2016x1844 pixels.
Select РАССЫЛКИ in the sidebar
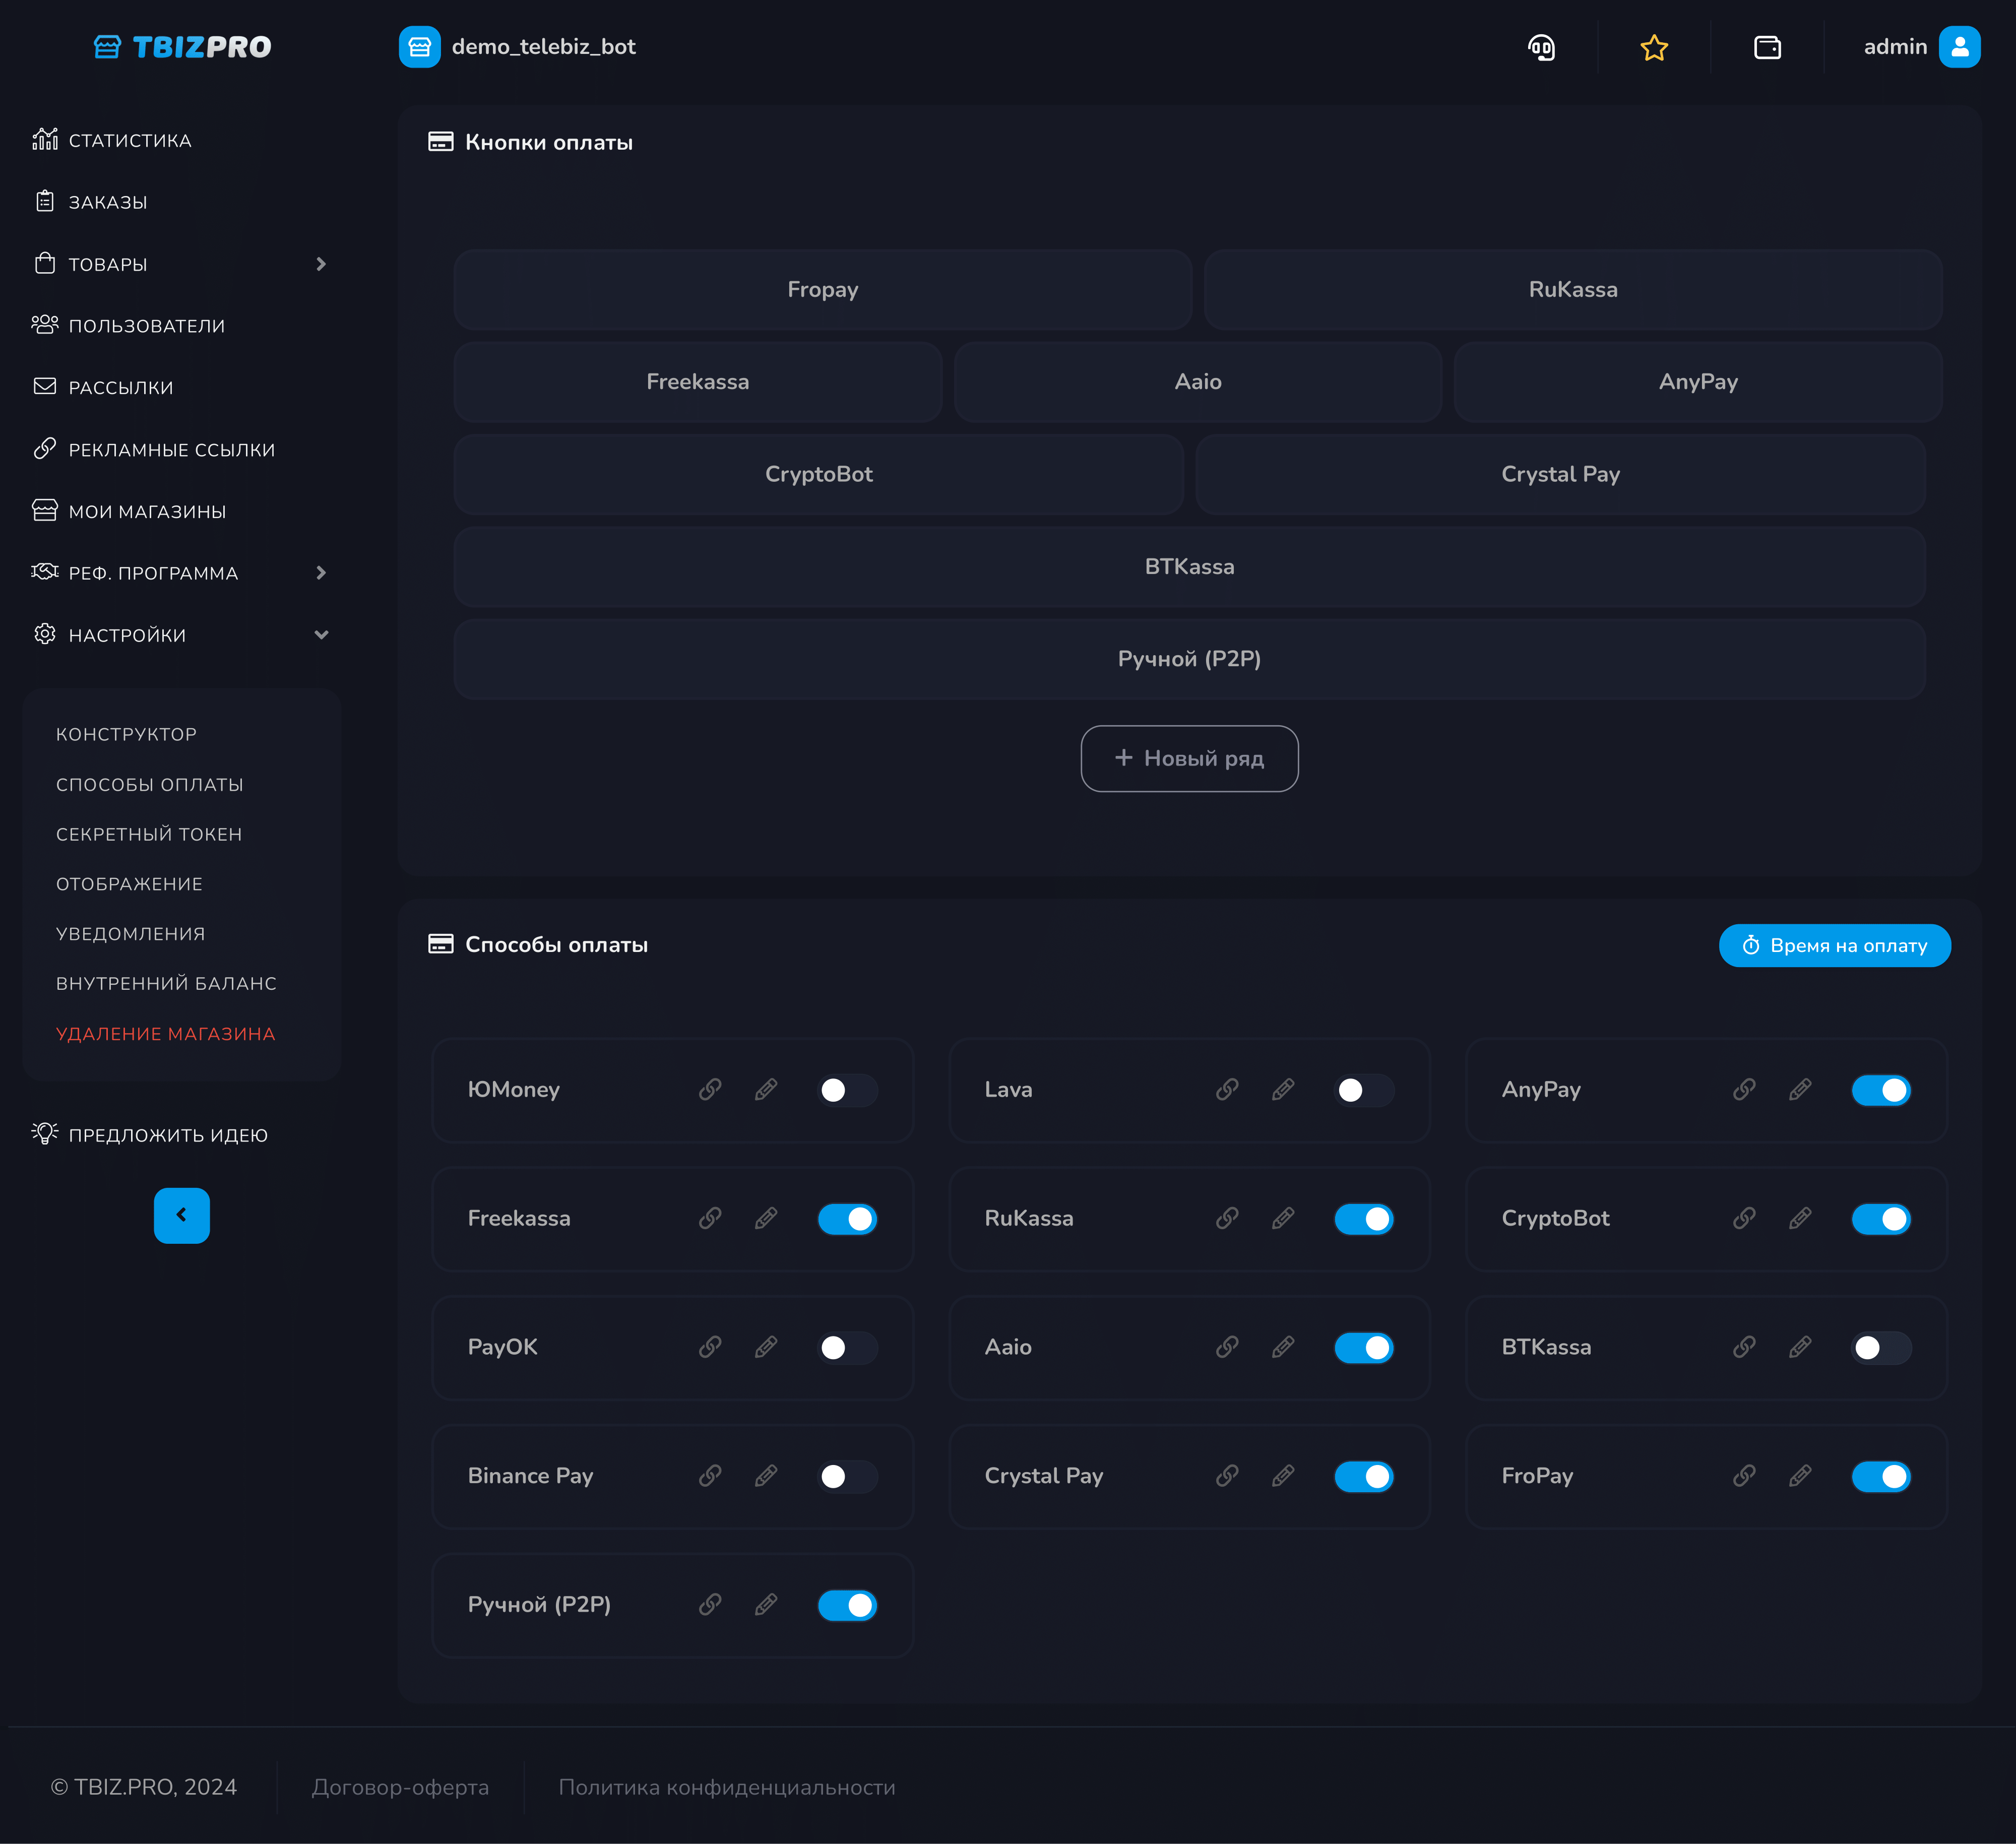pyautogui.click(x=103, y=388)
